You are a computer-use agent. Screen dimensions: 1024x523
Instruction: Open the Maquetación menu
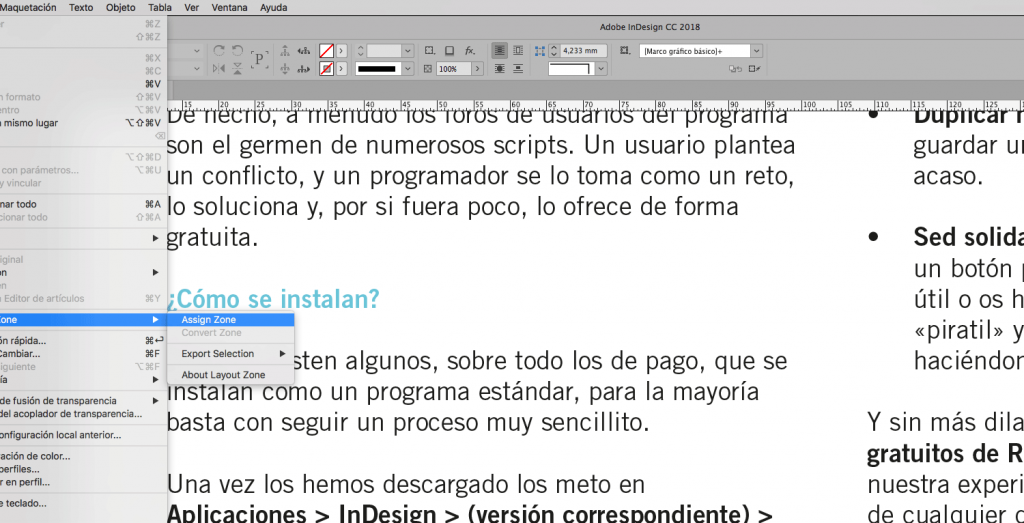tap(28, 7)
